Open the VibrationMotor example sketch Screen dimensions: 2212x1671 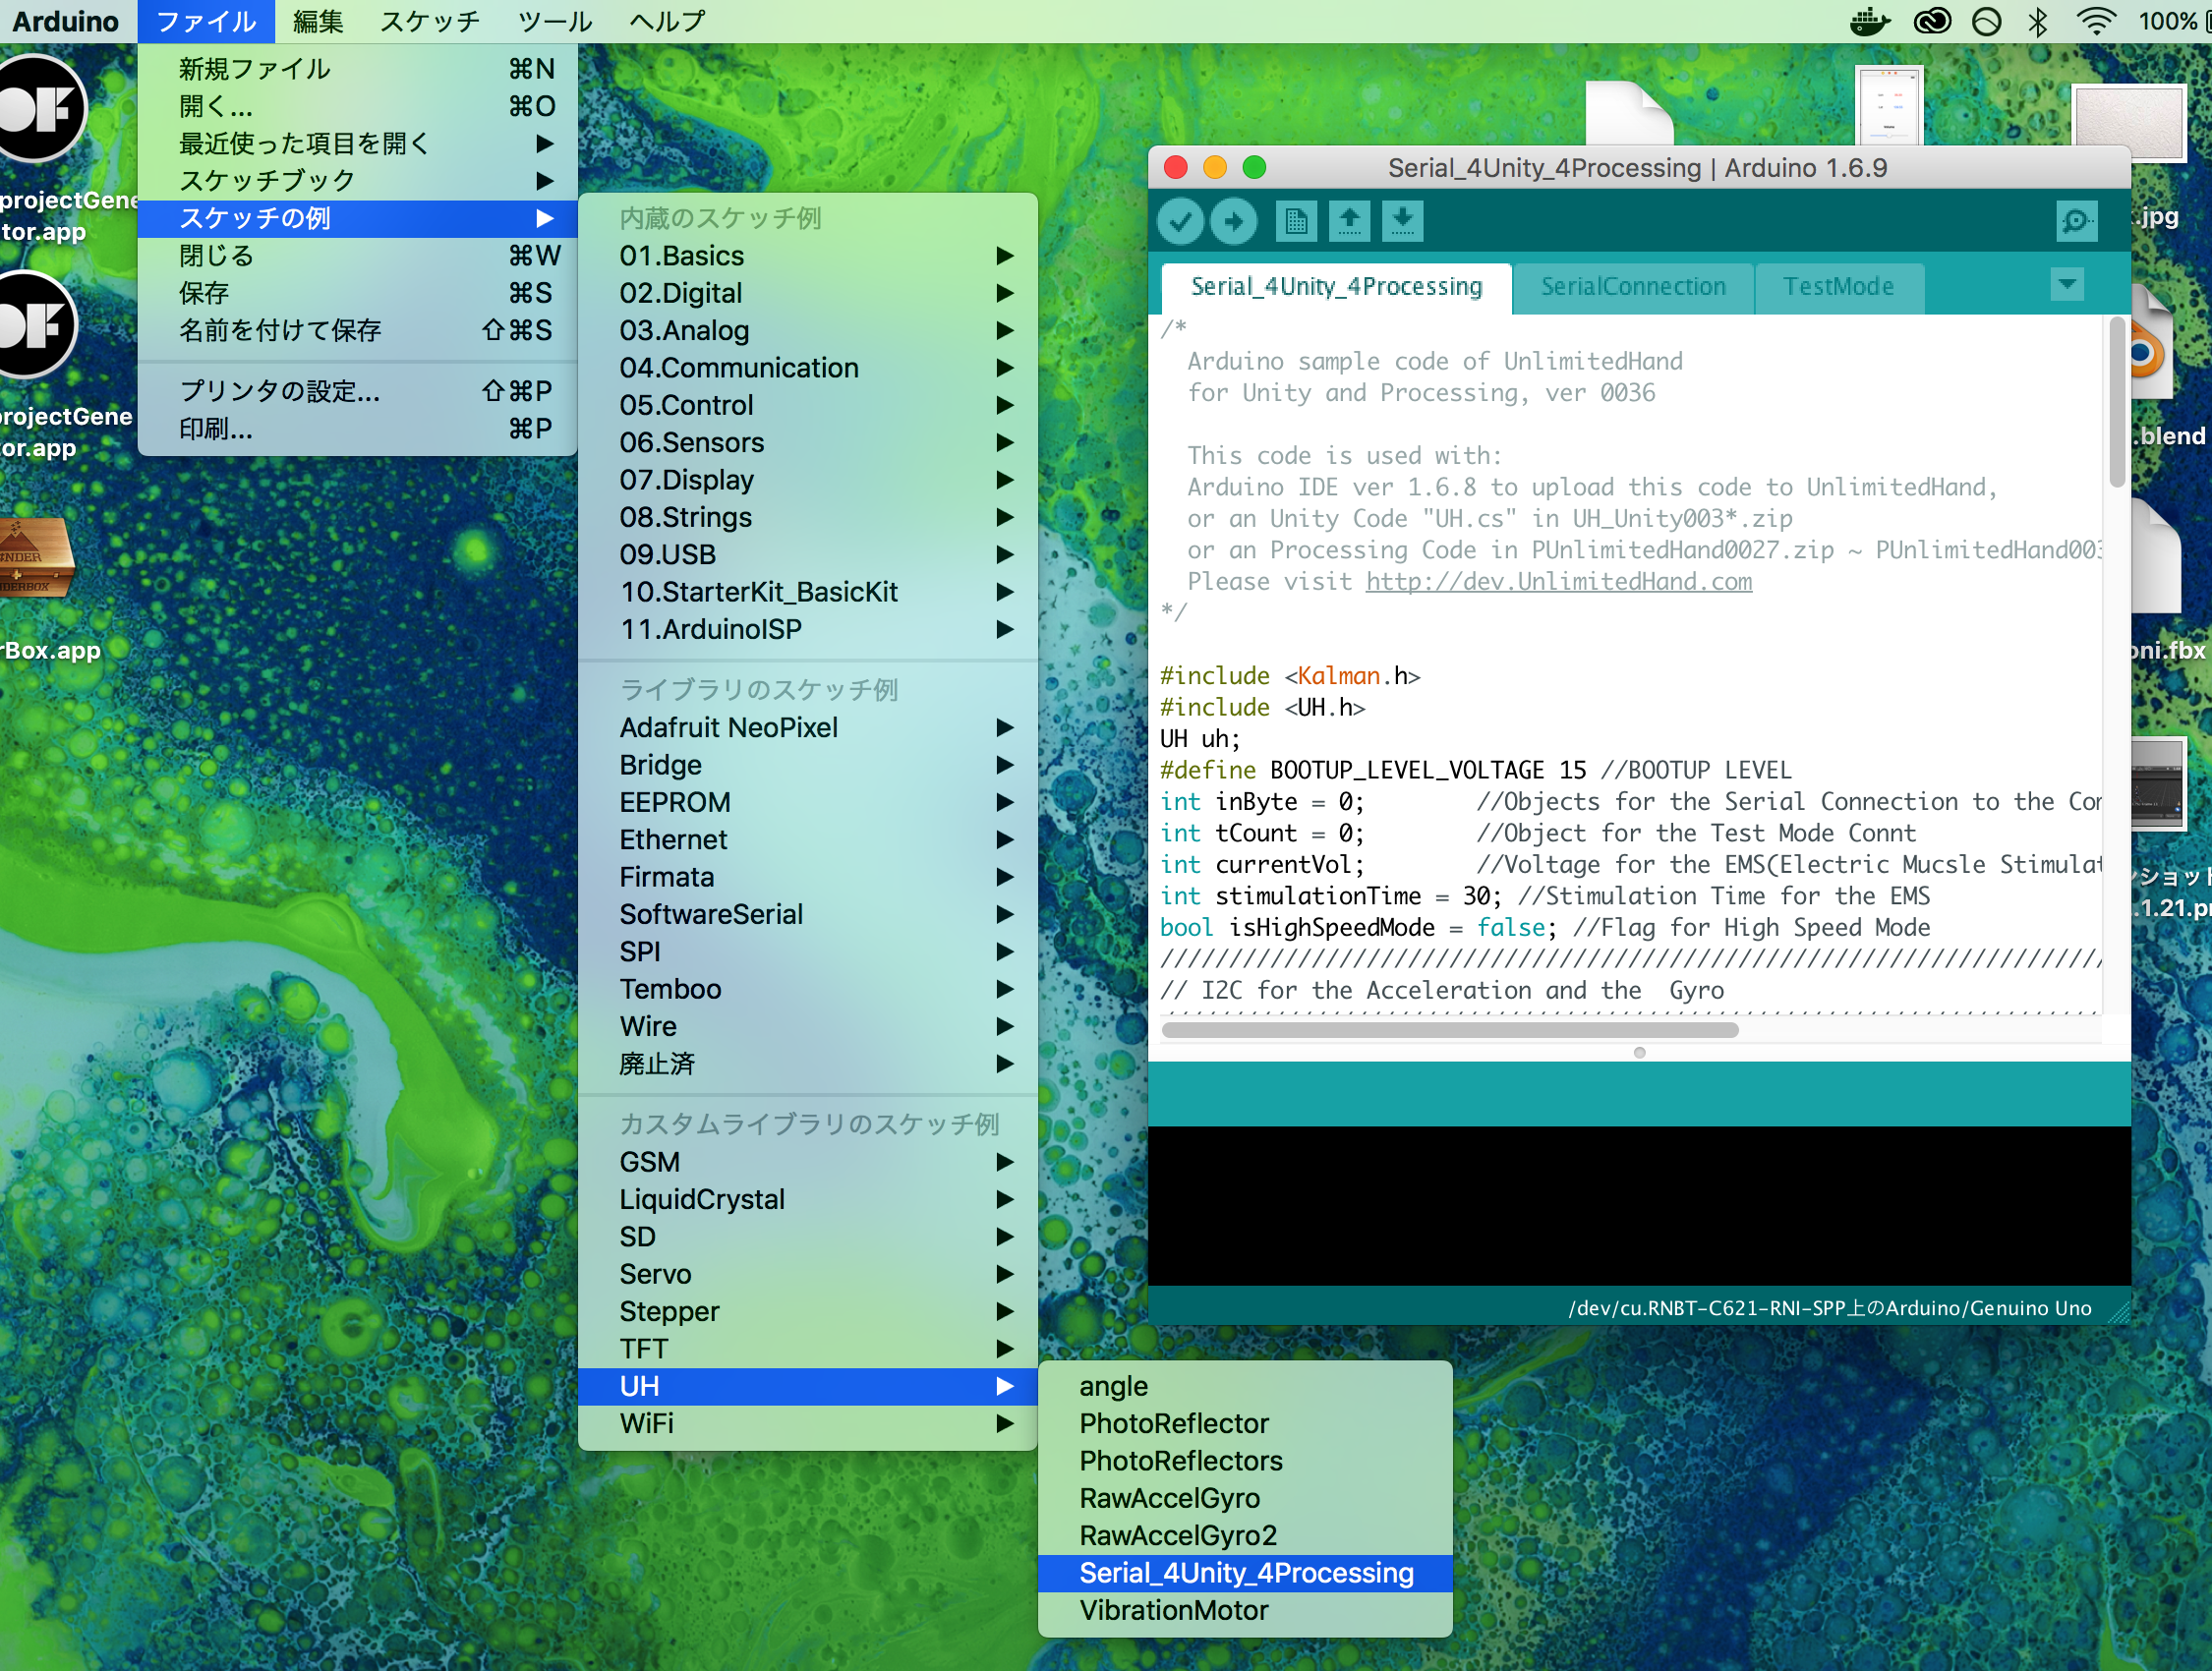(x=1245, y=1610)
